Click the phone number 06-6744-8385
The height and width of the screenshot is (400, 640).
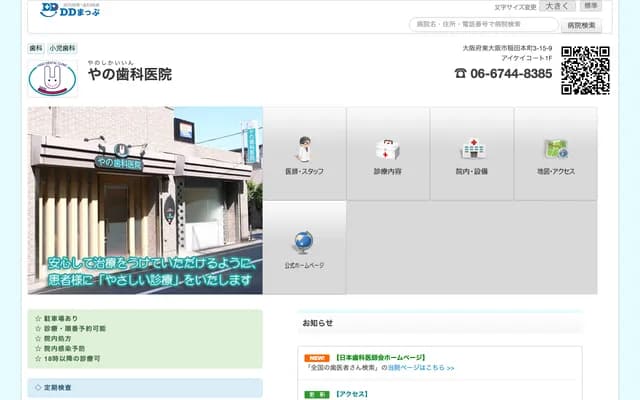coord(510,74)
